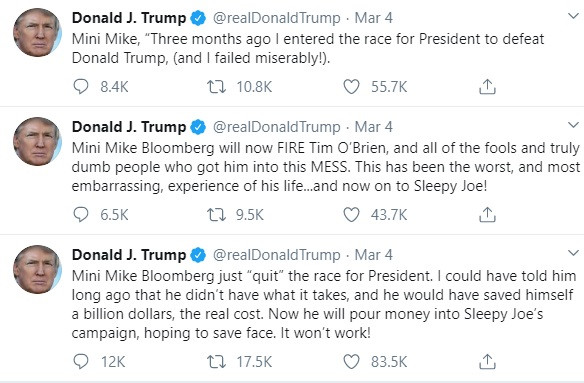584x383 pixels.
Task: Retweet the tweet with 10.8K retweets
Action: 216,87
